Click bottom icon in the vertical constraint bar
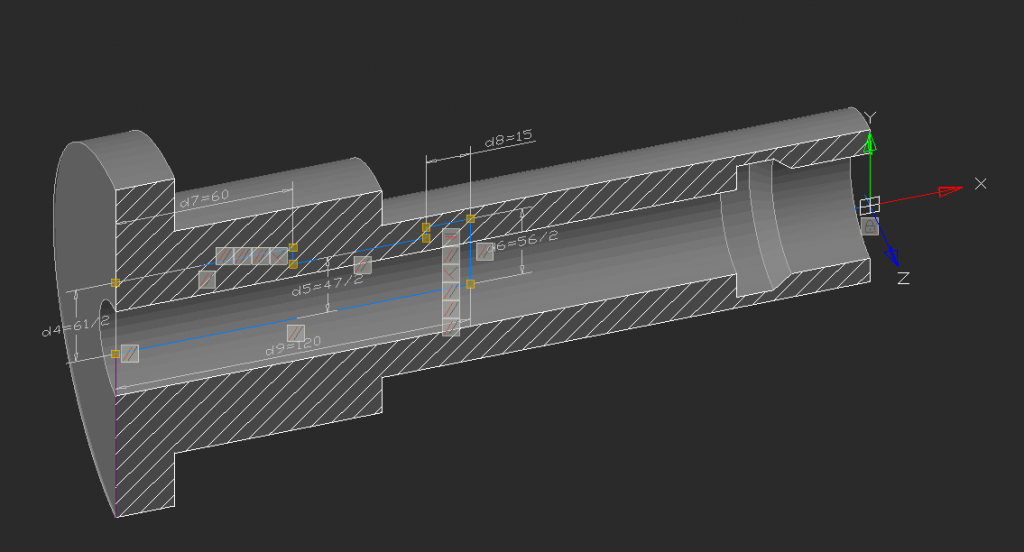This screenshot has height=552, width=1024. [x=451, y=326]
